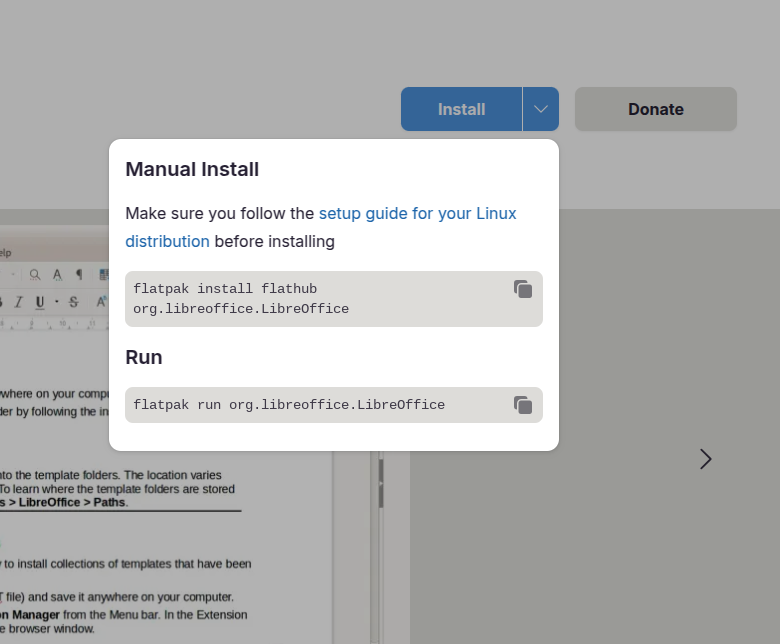
Task: Click the Underline formatting icon
Action: 40,302
